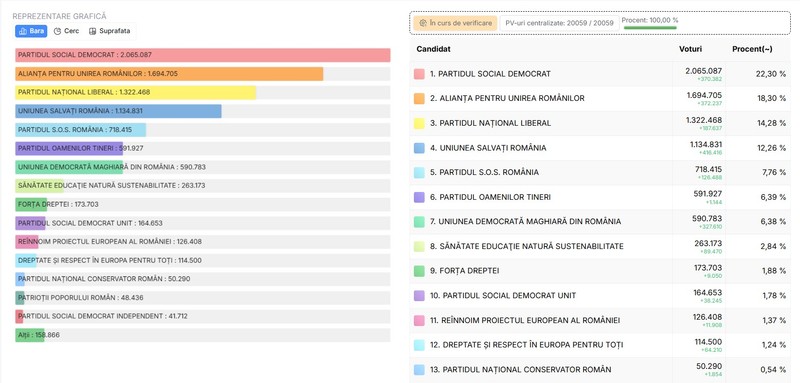
Task: Click yellow swatch of Partidul Național Liberal
Action: point(419,123)
